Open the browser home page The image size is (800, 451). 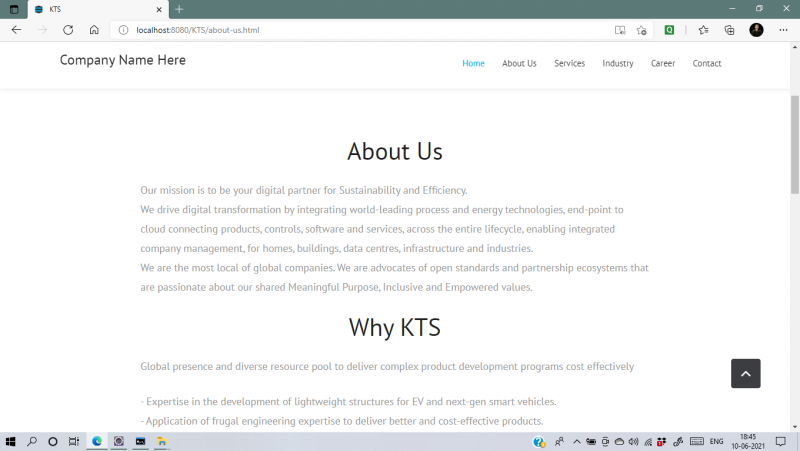[x=94, y=30]
